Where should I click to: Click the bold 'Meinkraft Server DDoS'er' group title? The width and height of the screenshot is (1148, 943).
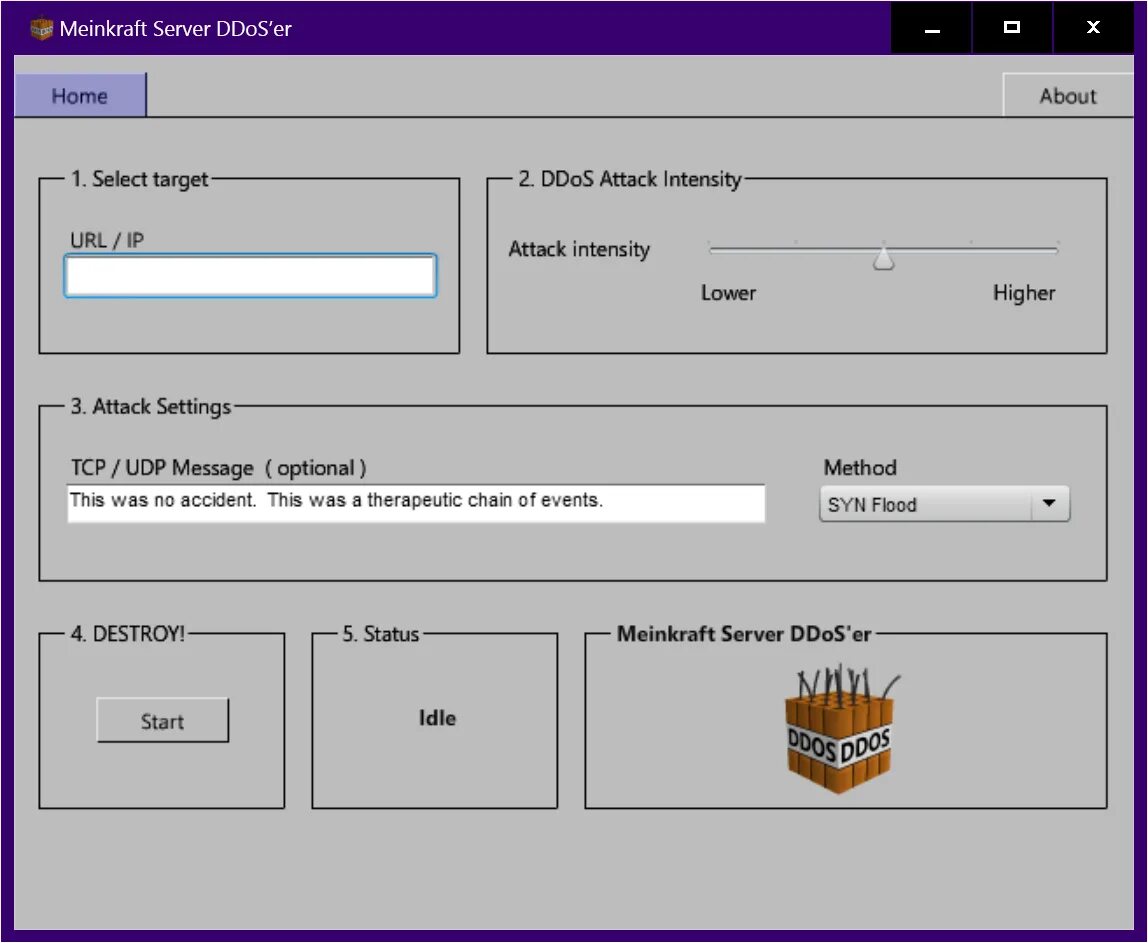744,634
